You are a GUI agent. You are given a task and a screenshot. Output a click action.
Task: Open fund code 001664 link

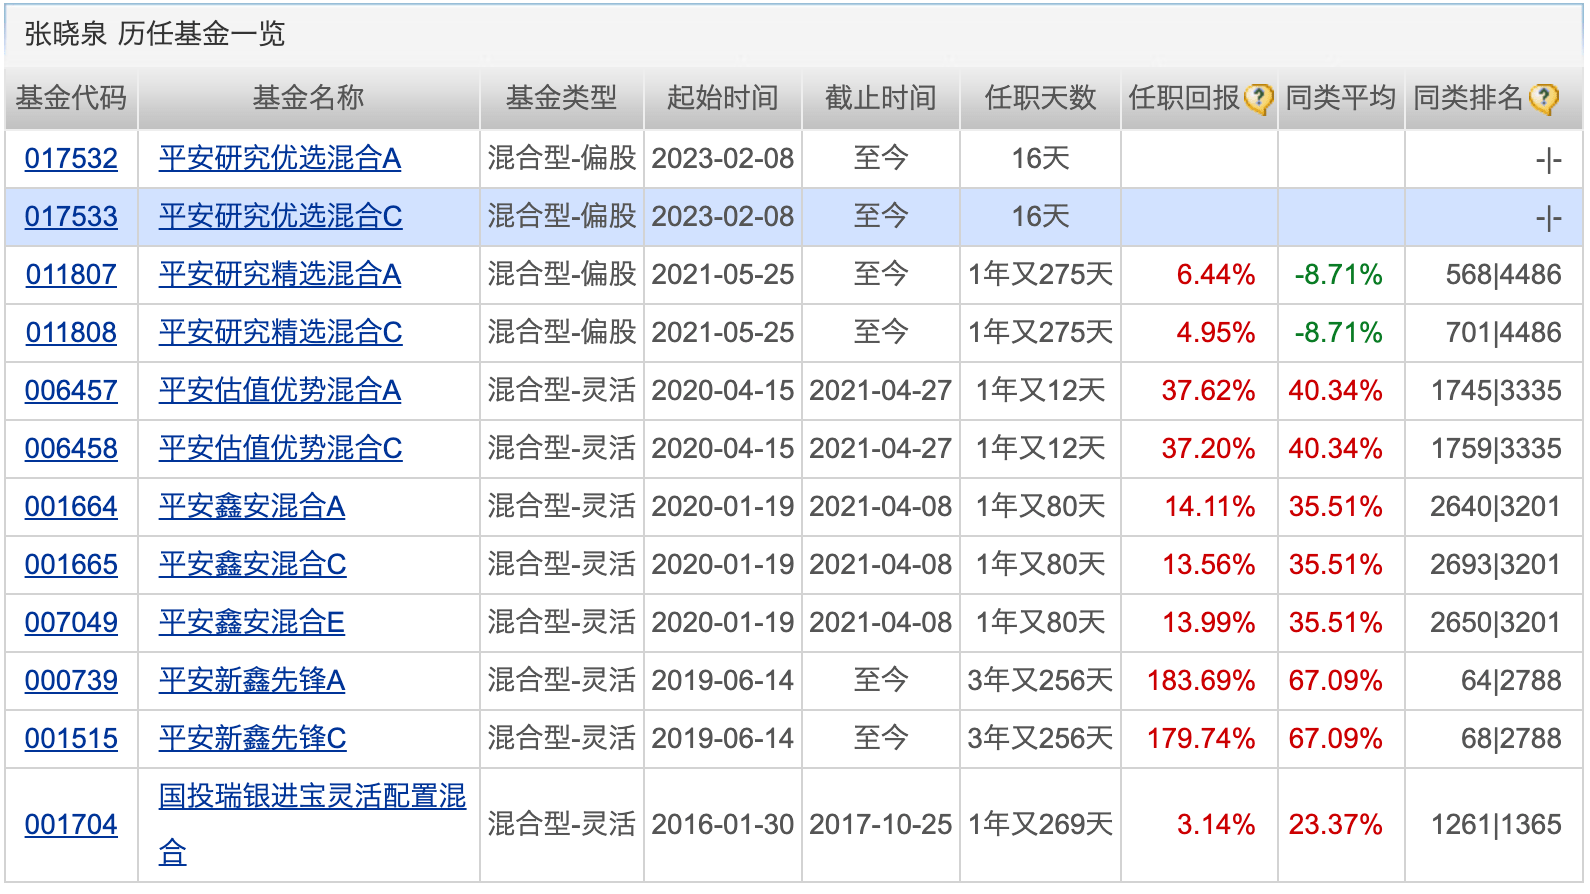coord(71,506)
